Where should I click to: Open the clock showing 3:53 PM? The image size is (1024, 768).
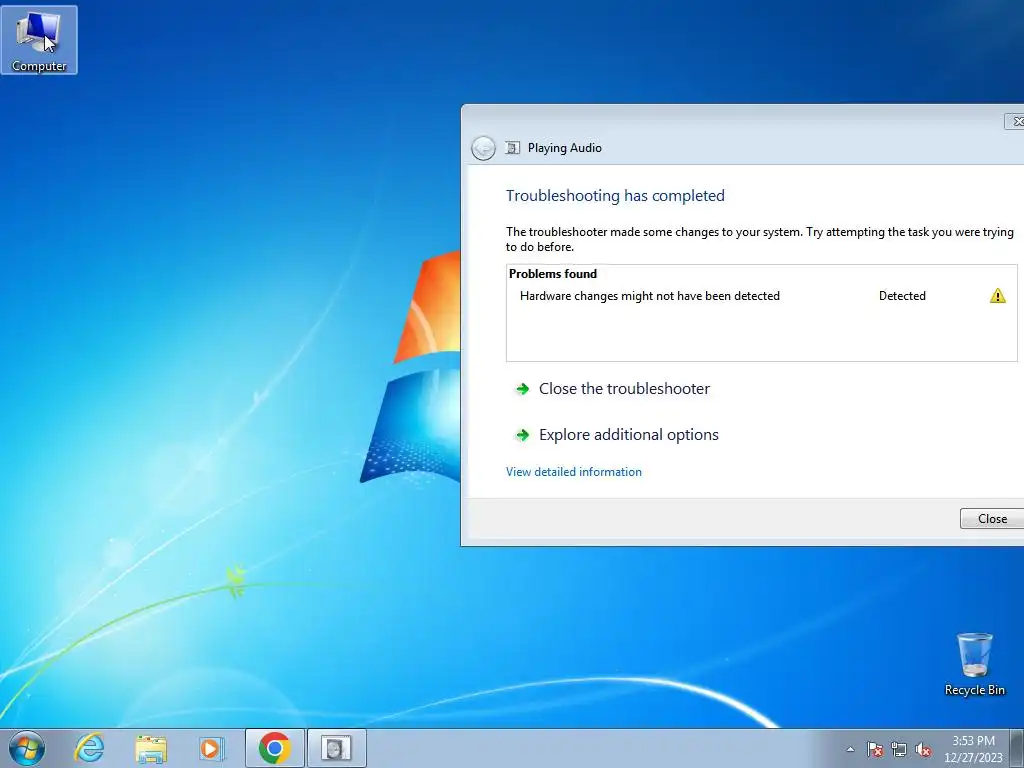click(x=973, y=749)
